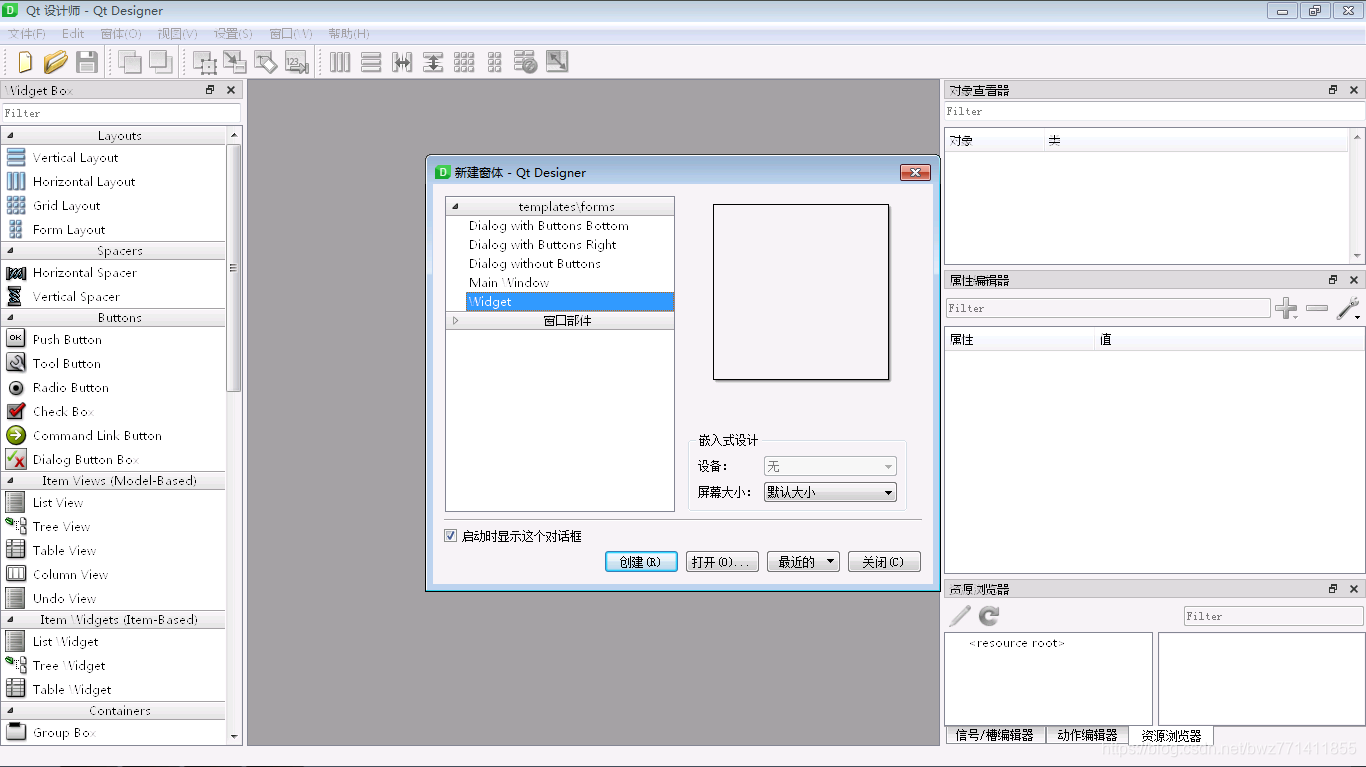1366x767 pixels.
Task: Click the Check Box widget icon
Action: [x=16, y=411]
